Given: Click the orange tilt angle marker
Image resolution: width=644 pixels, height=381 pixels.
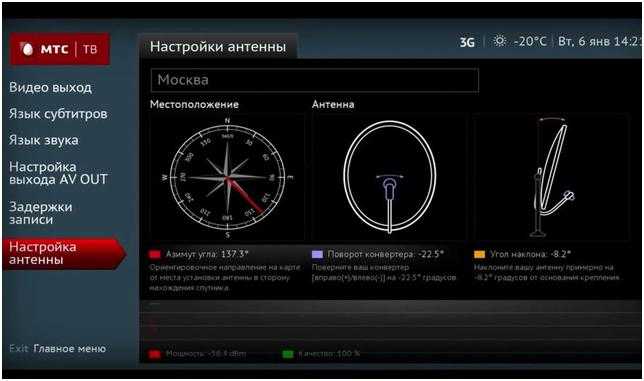Looking at the screenshot, I should (479, 255).
